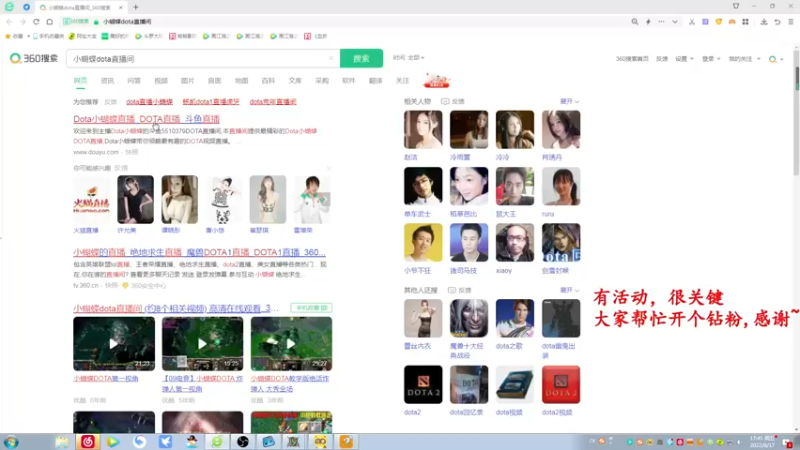
Task: Open the 登录 dropdown
Action: coord(711,59)
